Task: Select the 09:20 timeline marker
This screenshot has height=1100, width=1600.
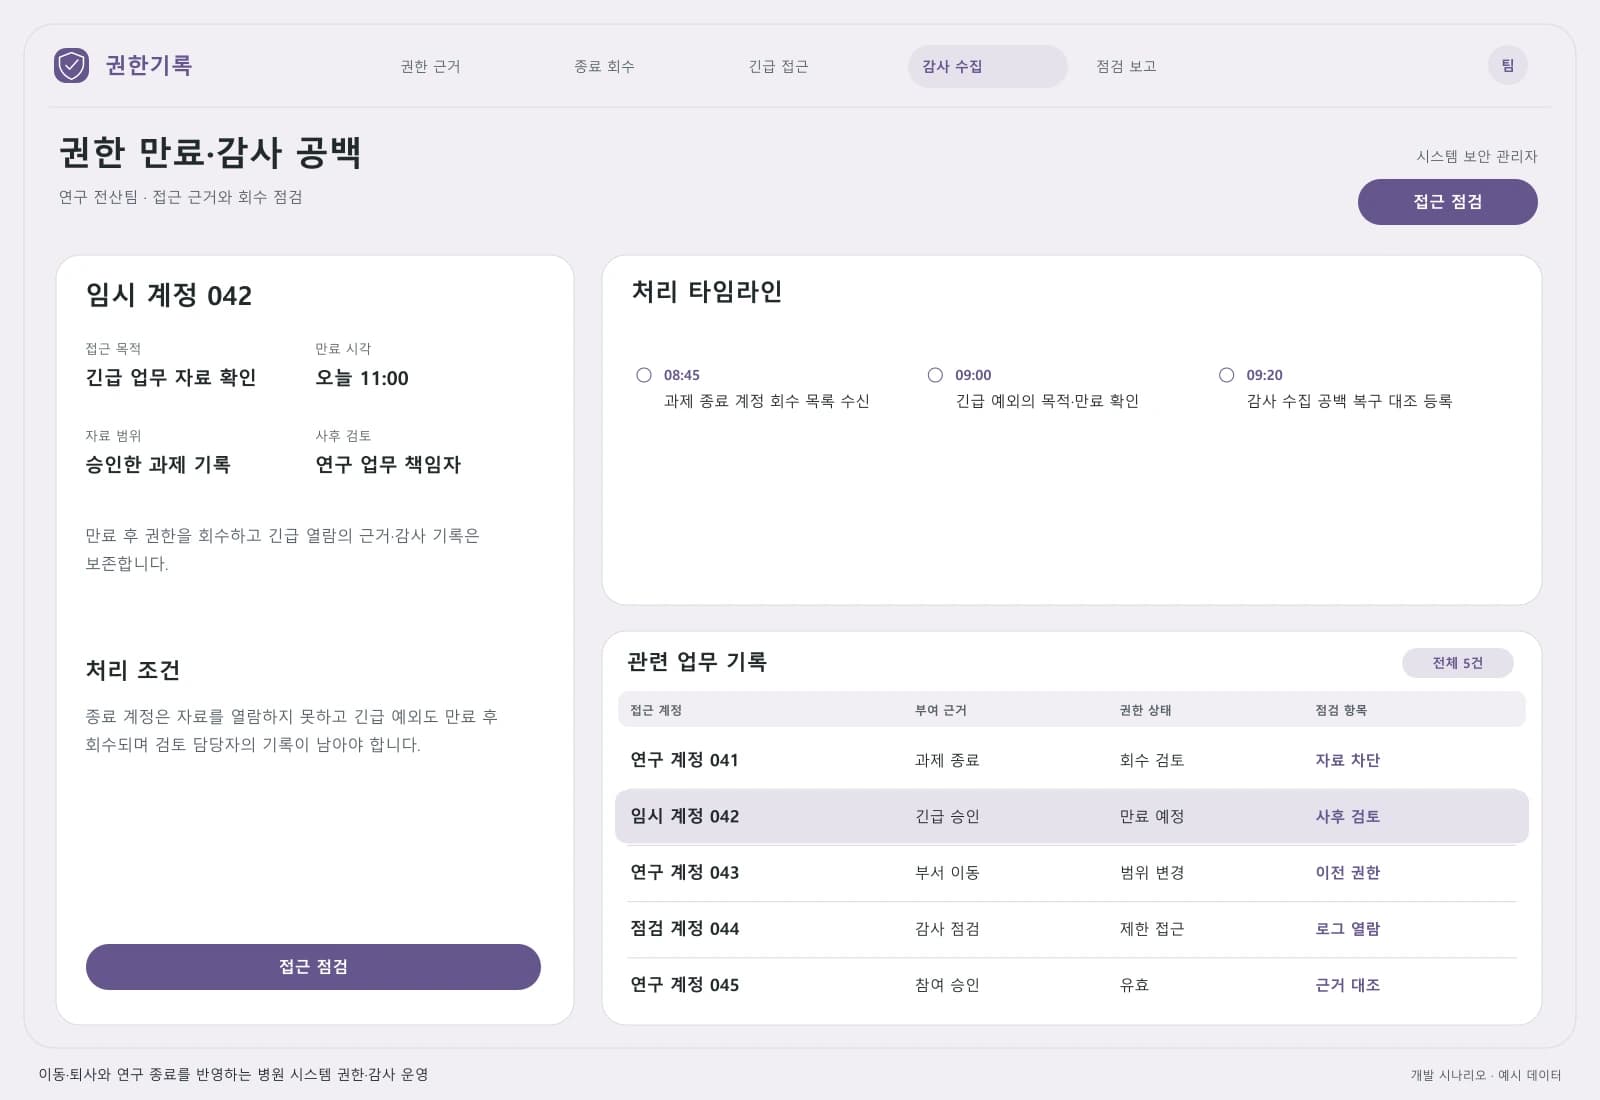Action: point(1226,375)
